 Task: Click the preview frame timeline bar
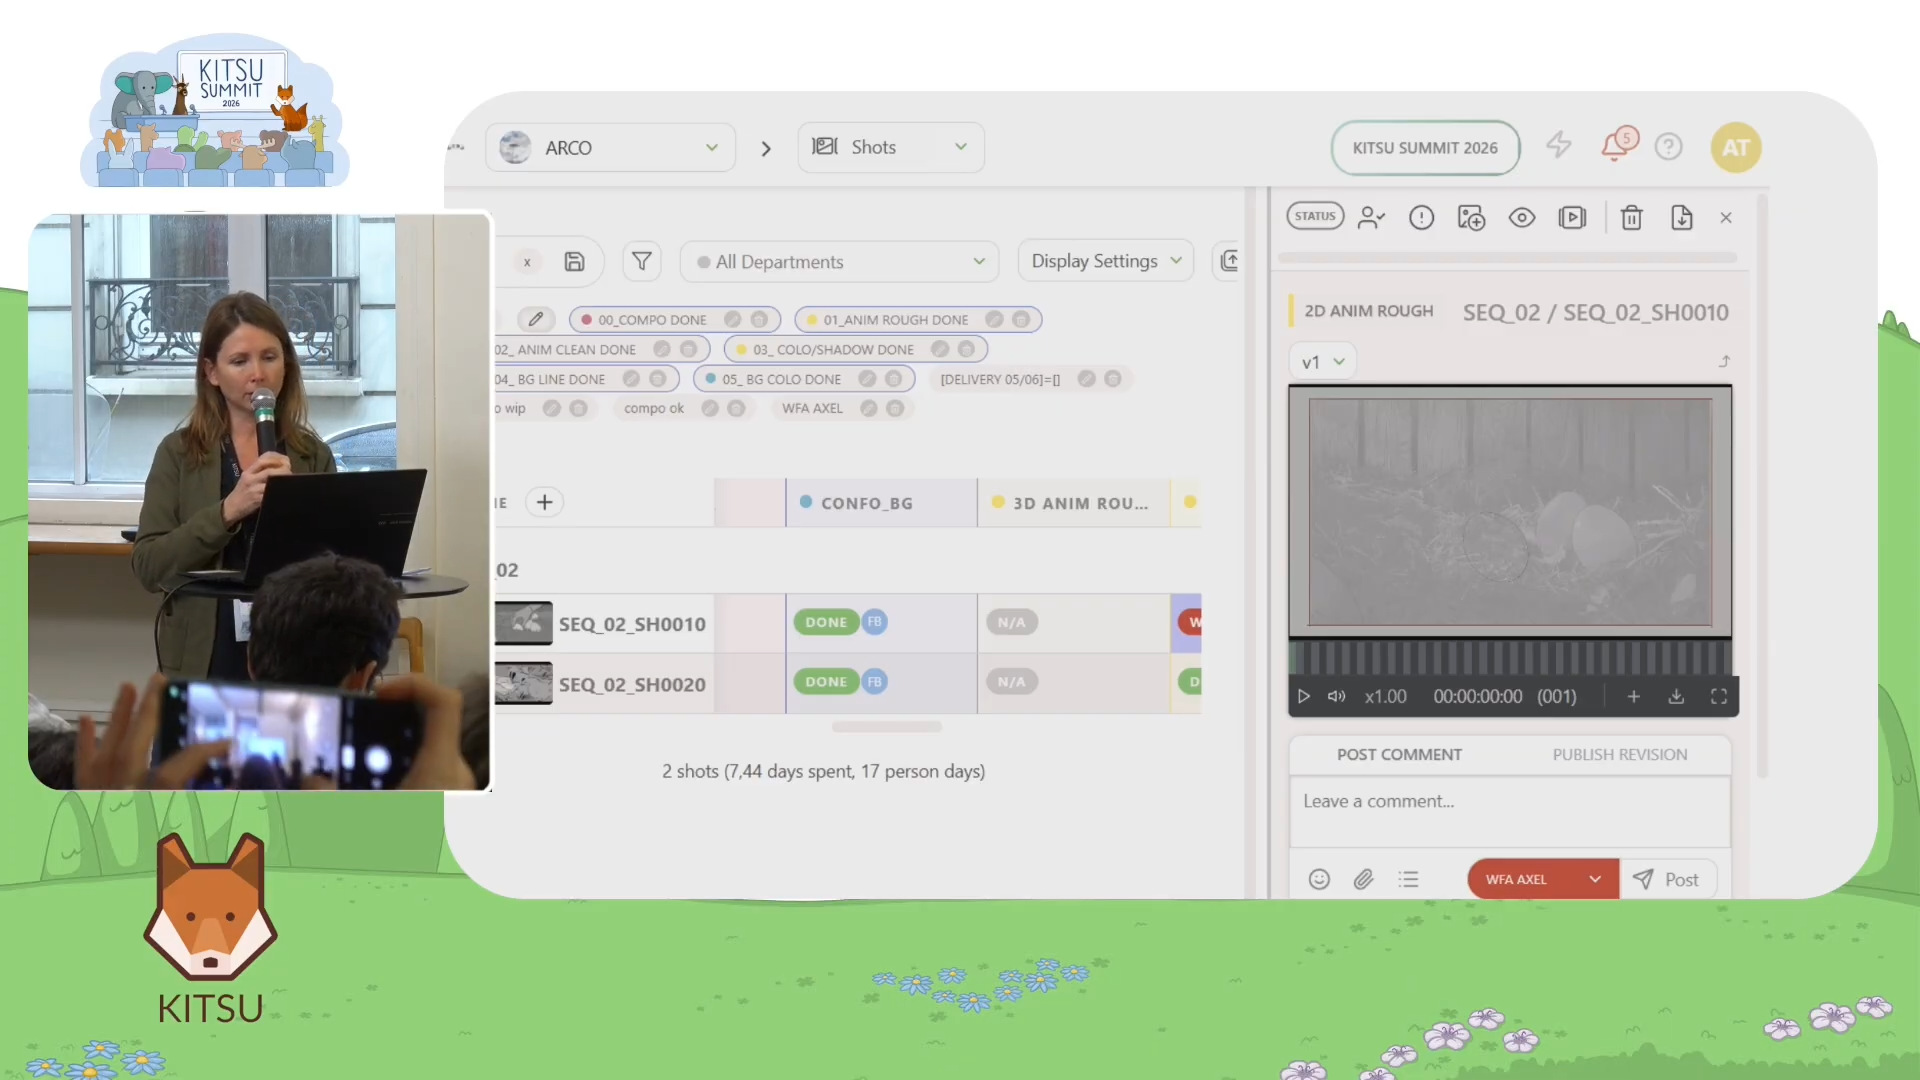[1510, 658]
